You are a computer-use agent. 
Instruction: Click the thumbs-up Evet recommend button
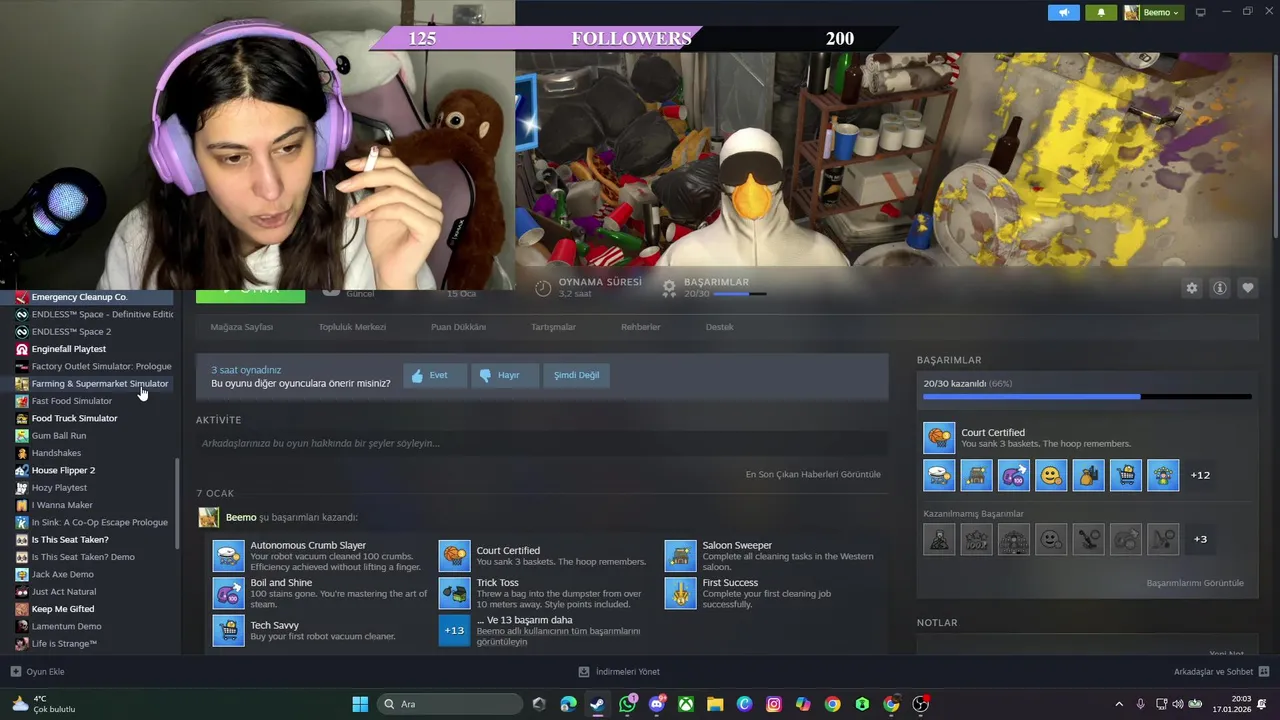435,375
